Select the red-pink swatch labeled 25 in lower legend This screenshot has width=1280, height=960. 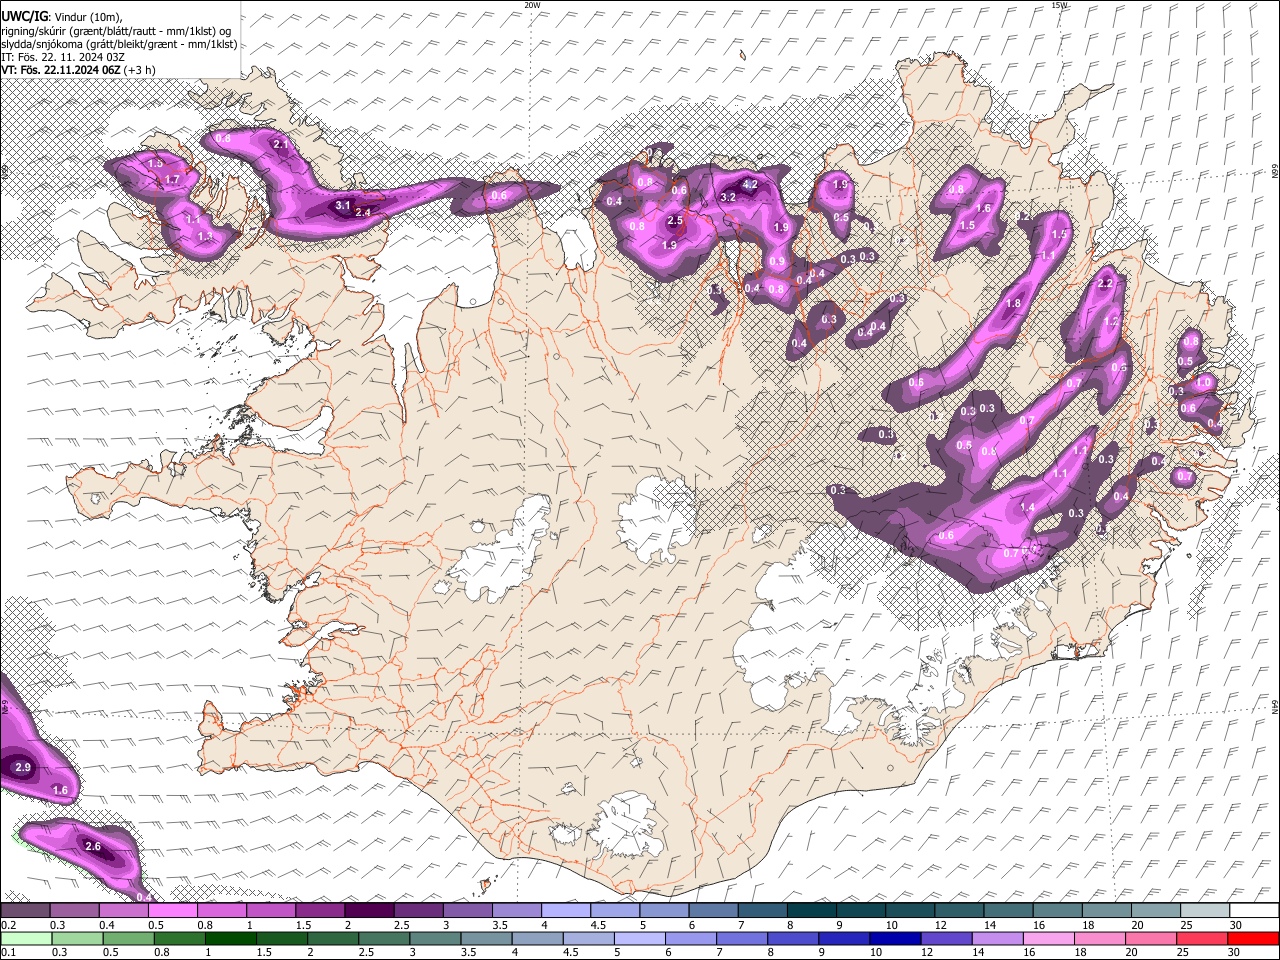1200,939
